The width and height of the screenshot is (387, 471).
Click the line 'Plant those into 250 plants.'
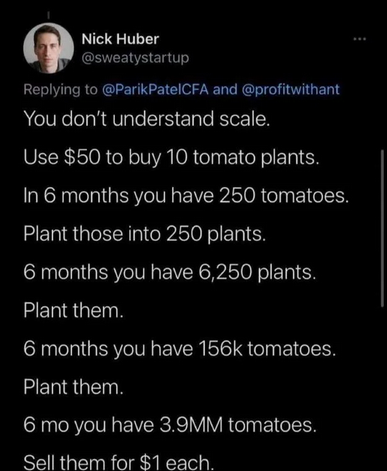pos(145,234)
